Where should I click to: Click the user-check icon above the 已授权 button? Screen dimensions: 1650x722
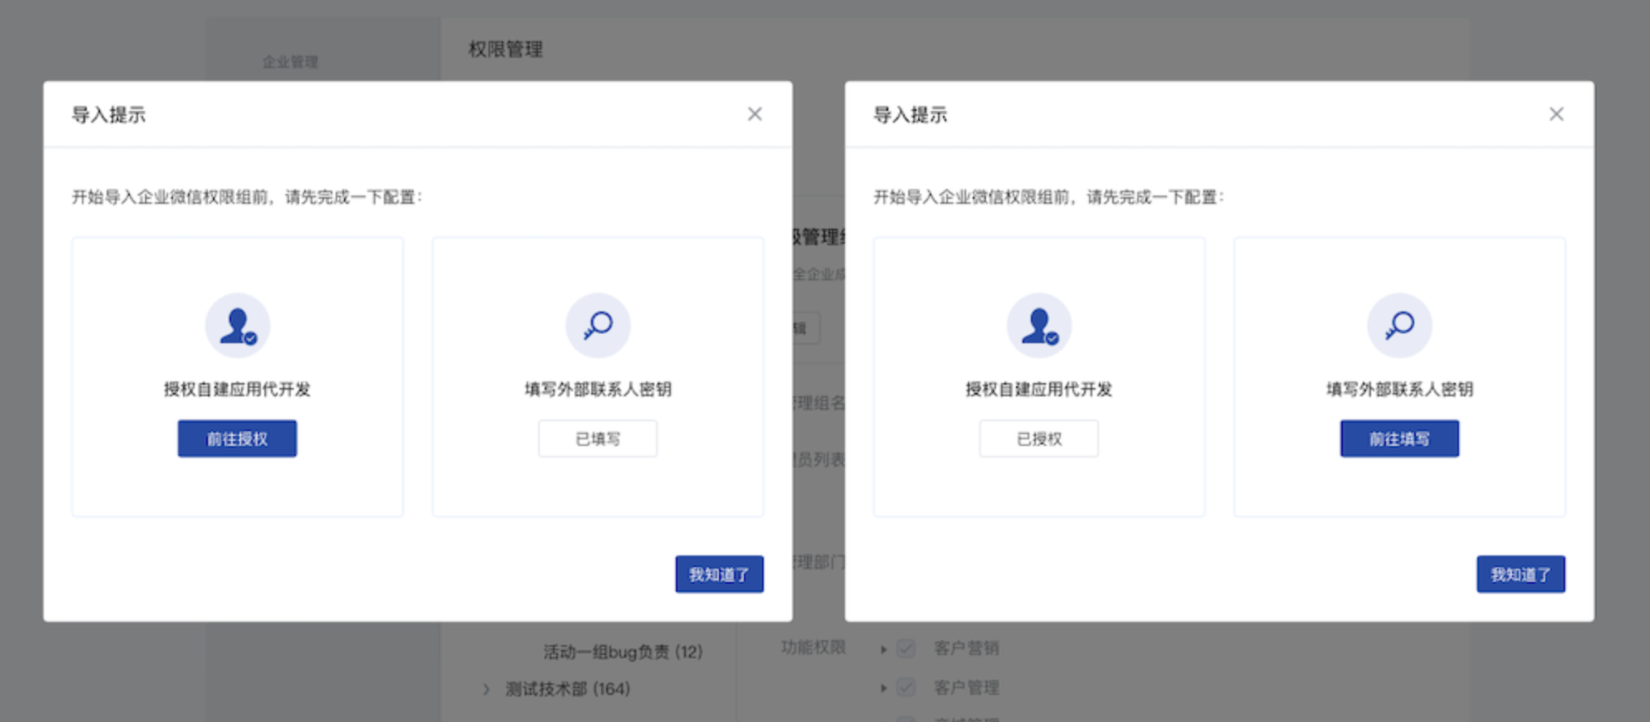pyautogui.click(x=1039, y=325)
